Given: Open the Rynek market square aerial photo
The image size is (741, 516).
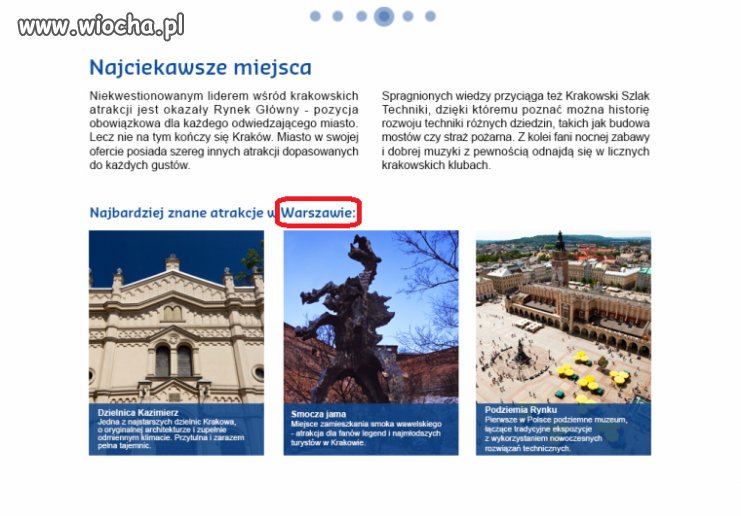Looking at the screenshot, I should (563, 317).
